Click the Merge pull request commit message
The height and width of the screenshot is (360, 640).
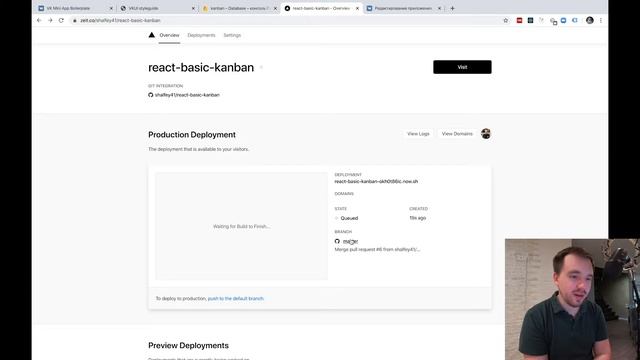377,249
